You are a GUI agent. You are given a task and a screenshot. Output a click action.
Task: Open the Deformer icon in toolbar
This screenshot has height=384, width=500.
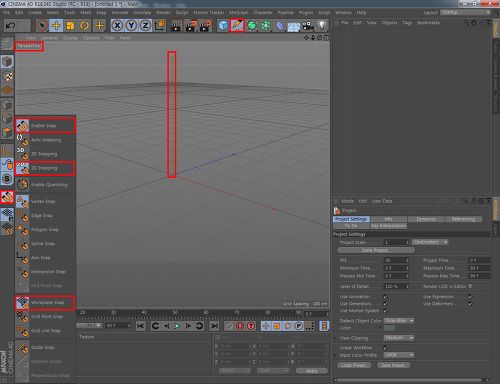click(280, 25)
